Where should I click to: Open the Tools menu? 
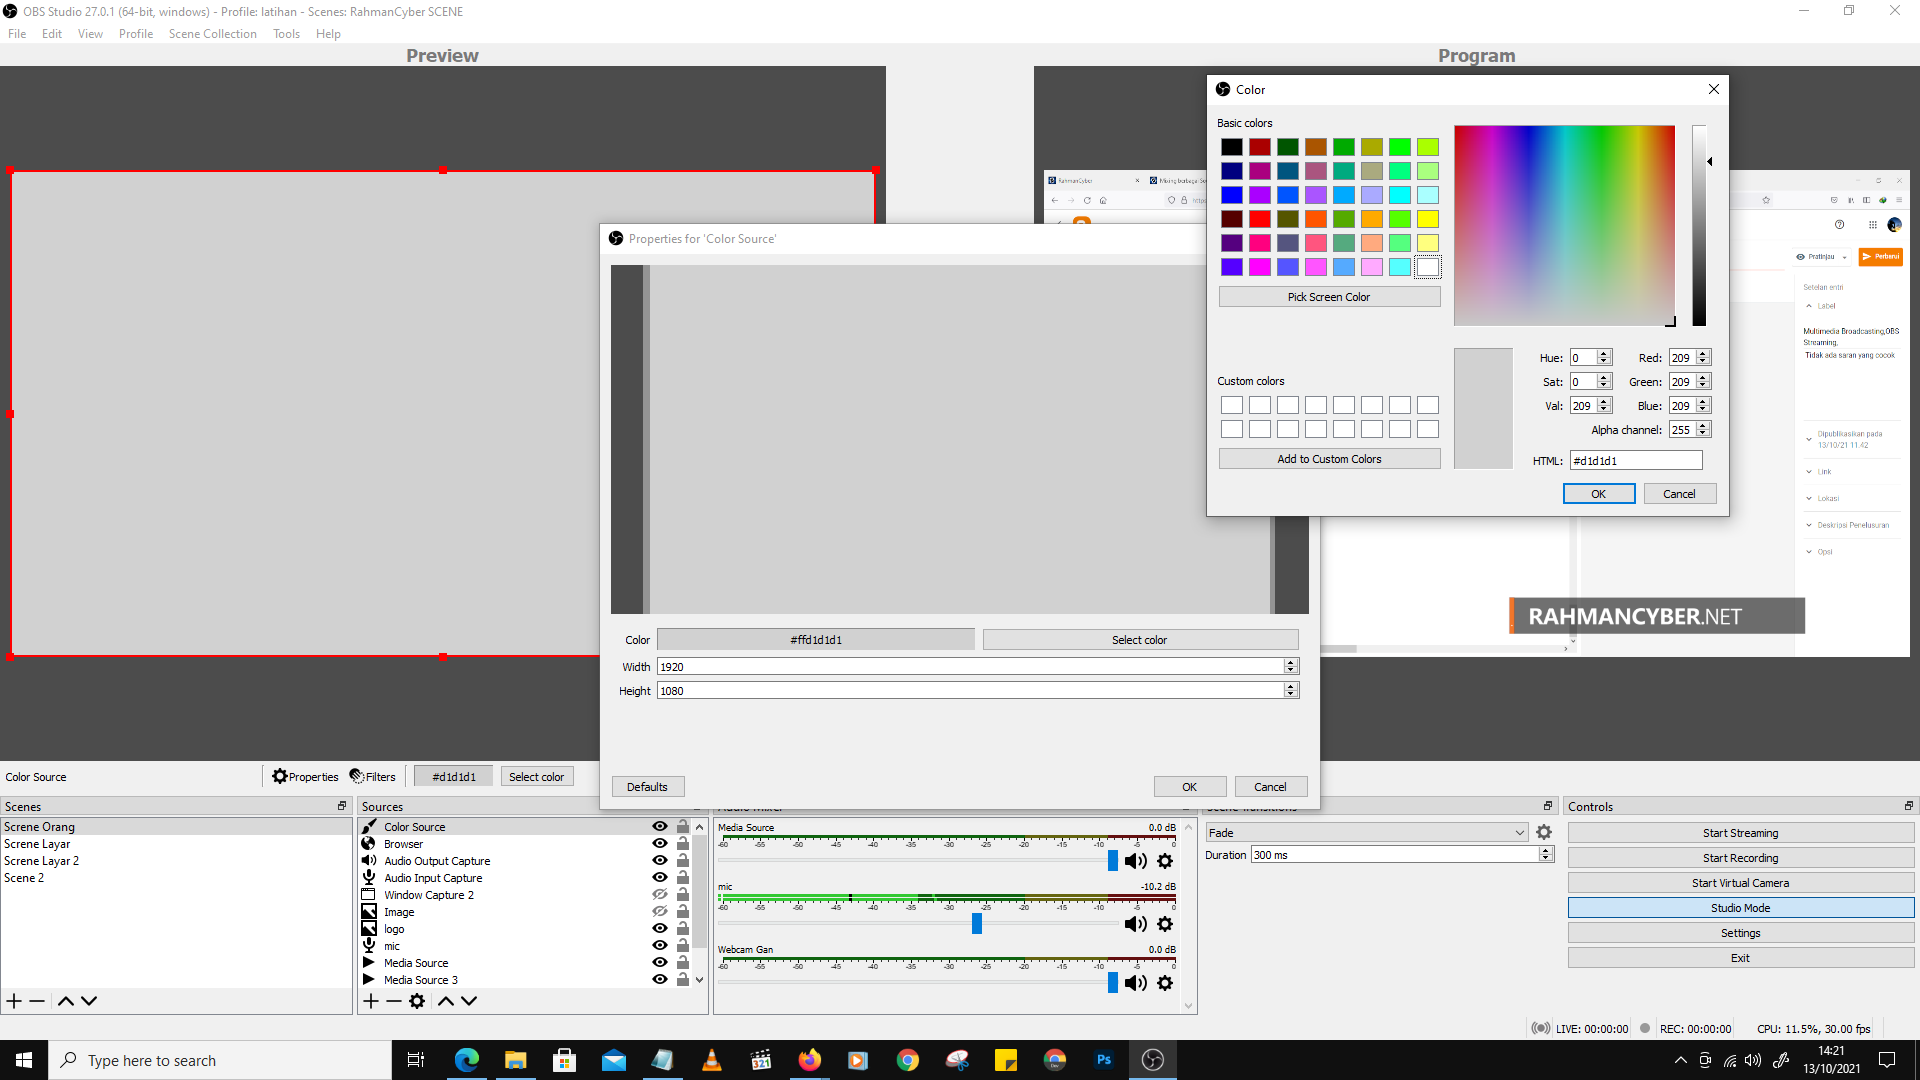point(286,33)
